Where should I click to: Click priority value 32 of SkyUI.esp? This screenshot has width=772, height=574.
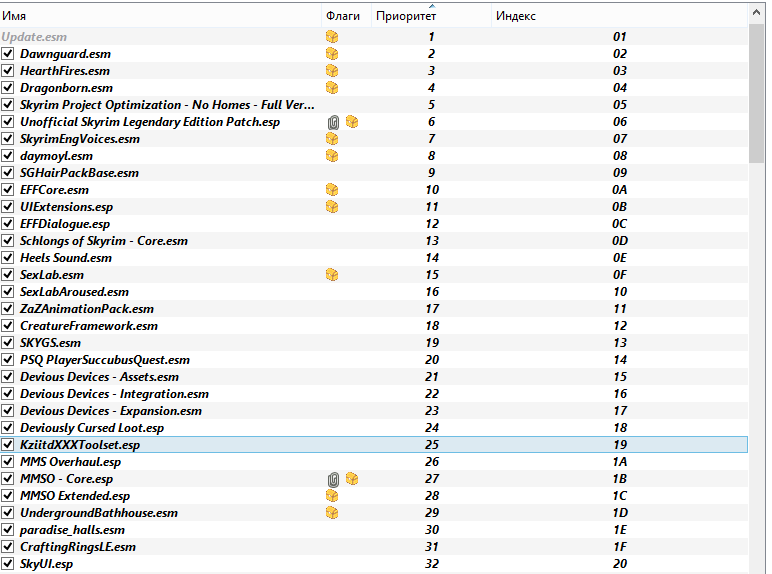(x=432, y=564)
